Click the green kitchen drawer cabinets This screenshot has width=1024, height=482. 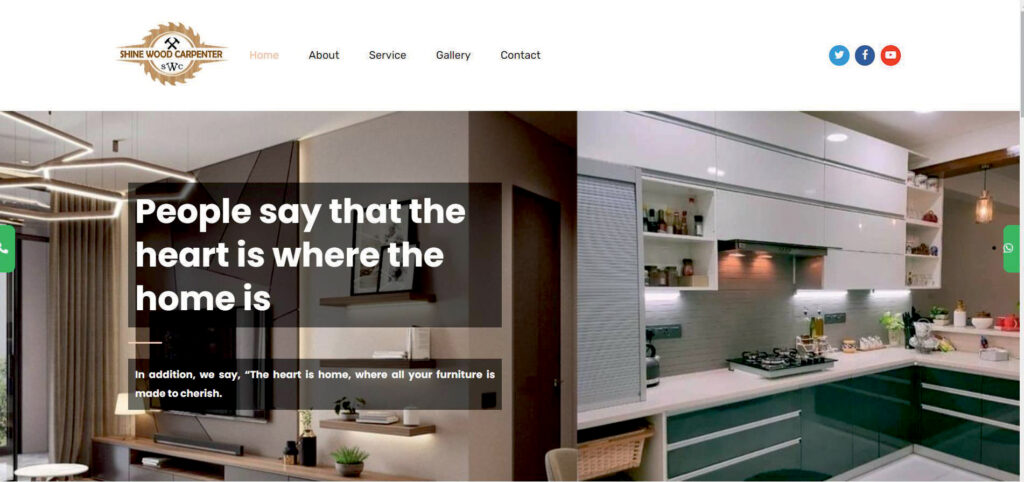coord(842,421)
